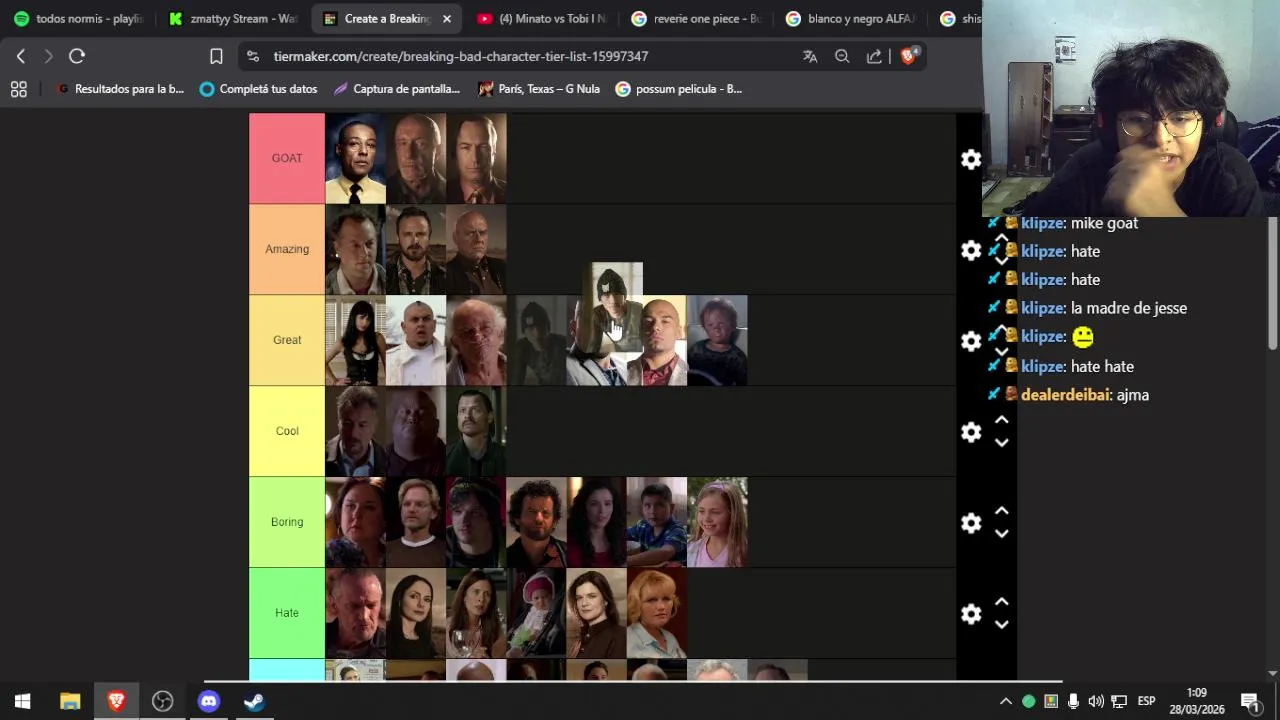
Task: Move the Hate tier row down
Action: point(1001,625)
